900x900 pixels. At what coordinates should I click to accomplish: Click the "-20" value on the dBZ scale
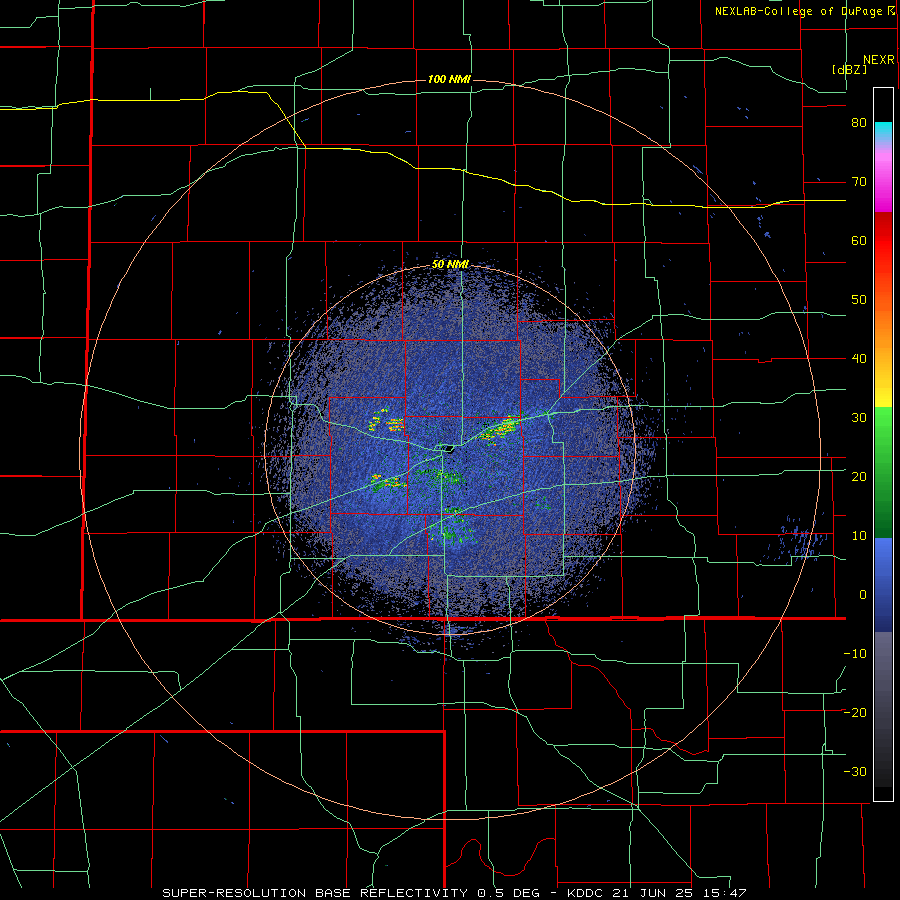855,712
